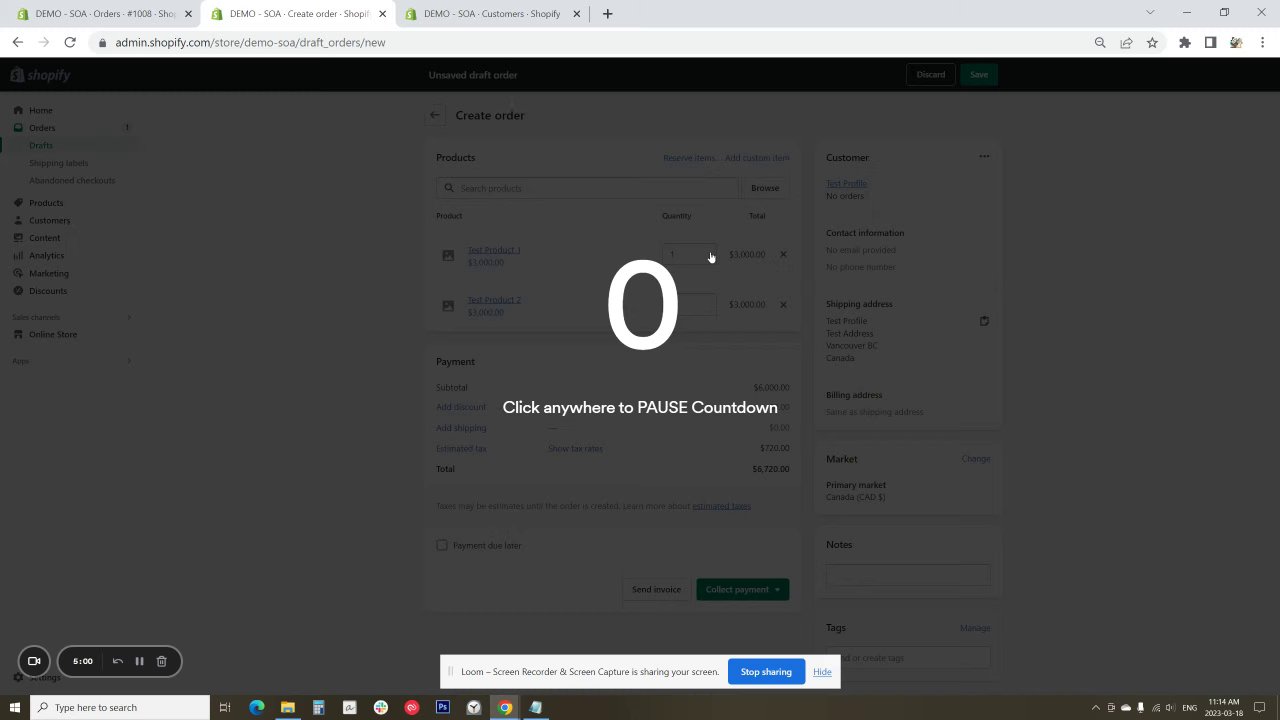Open File Explorer from taskbar
Image resolution: width=1280 pixels, height=720 pixels.
287,707
